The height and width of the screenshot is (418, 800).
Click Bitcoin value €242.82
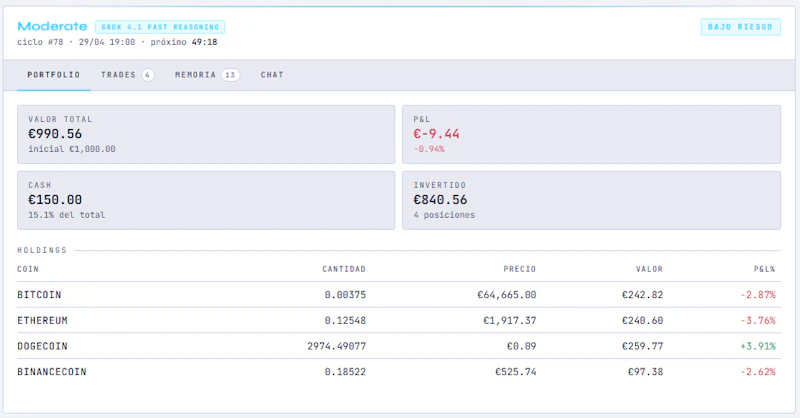(642, 295)
